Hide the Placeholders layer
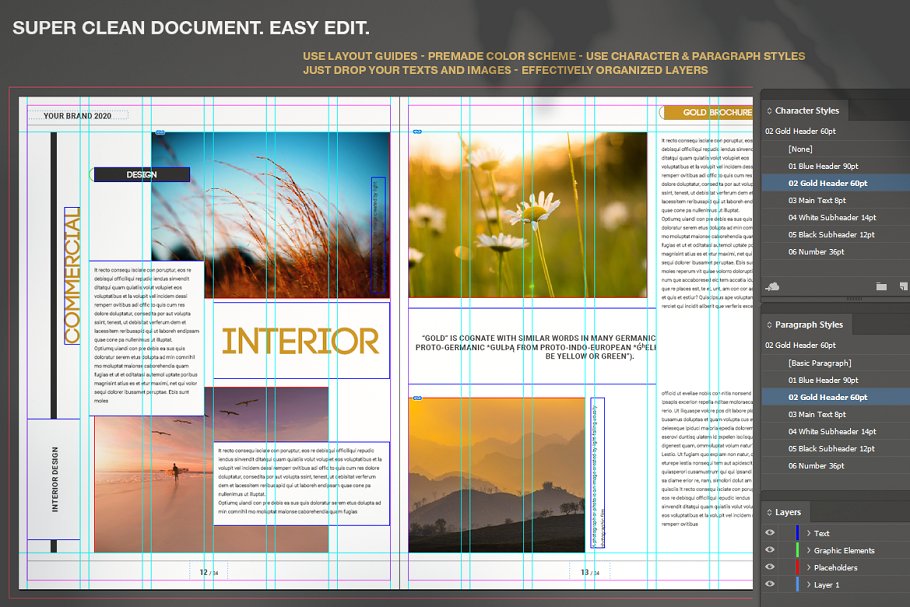 770,567
